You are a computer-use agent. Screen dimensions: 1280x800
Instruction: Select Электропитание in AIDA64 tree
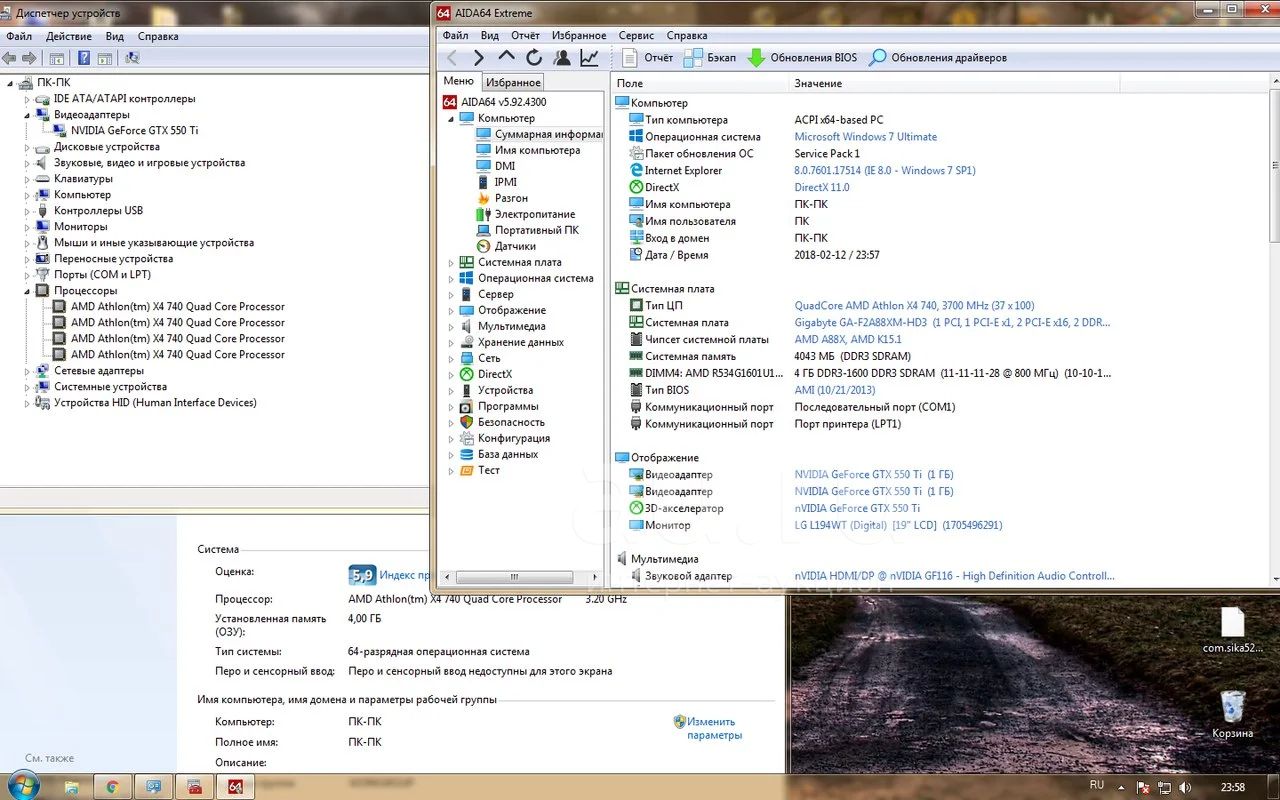click(x=535, y=214)
